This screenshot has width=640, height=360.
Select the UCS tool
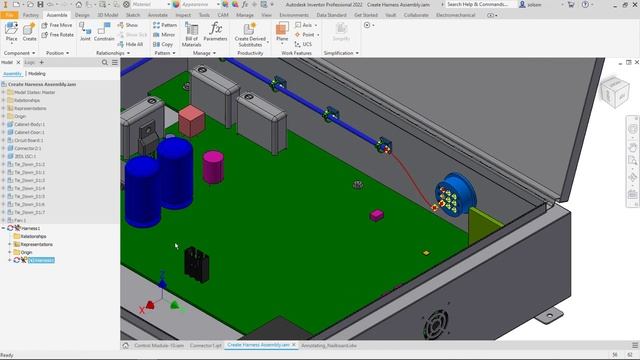point(303,44)
